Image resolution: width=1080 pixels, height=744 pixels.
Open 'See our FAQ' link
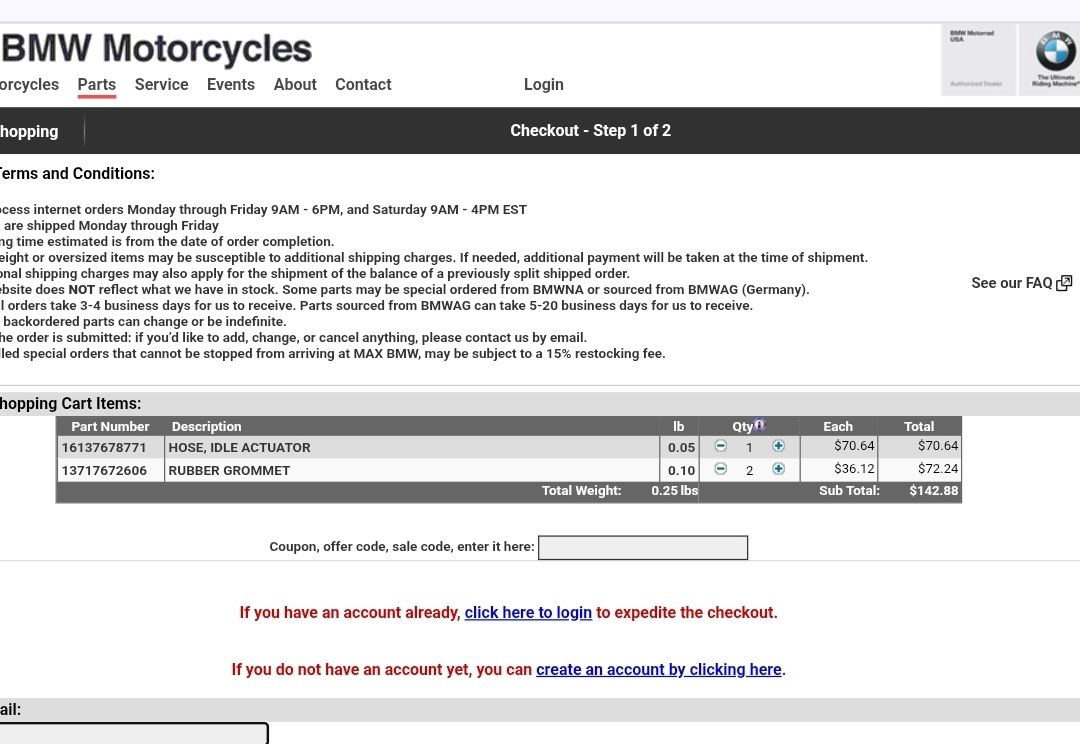coord(1012,283)
